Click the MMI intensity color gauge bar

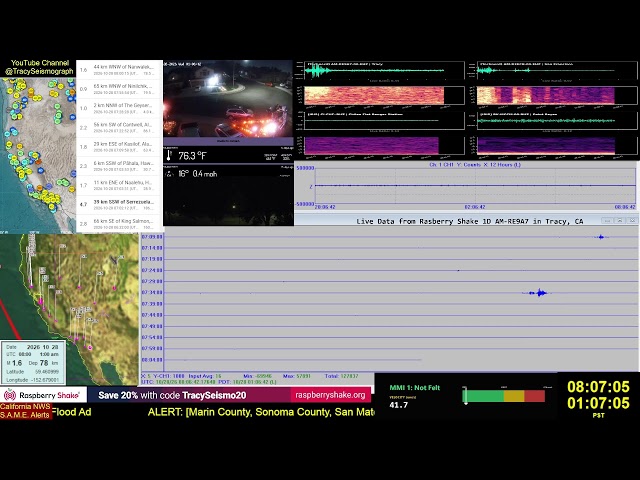coord(504,396)
